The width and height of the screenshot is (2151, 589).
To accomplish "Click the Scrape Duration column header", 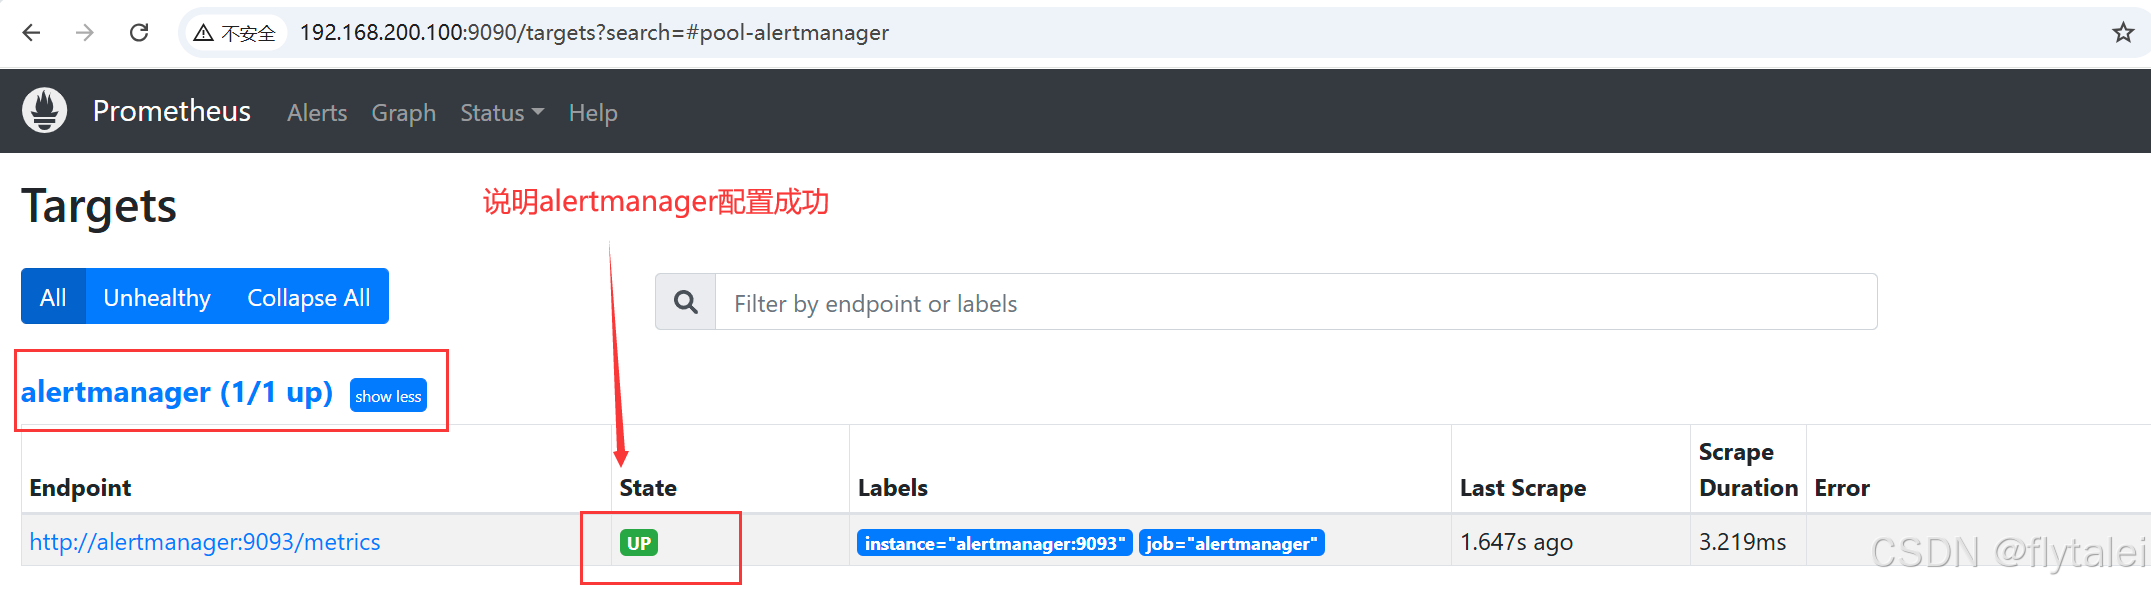I will [1748, 470].
